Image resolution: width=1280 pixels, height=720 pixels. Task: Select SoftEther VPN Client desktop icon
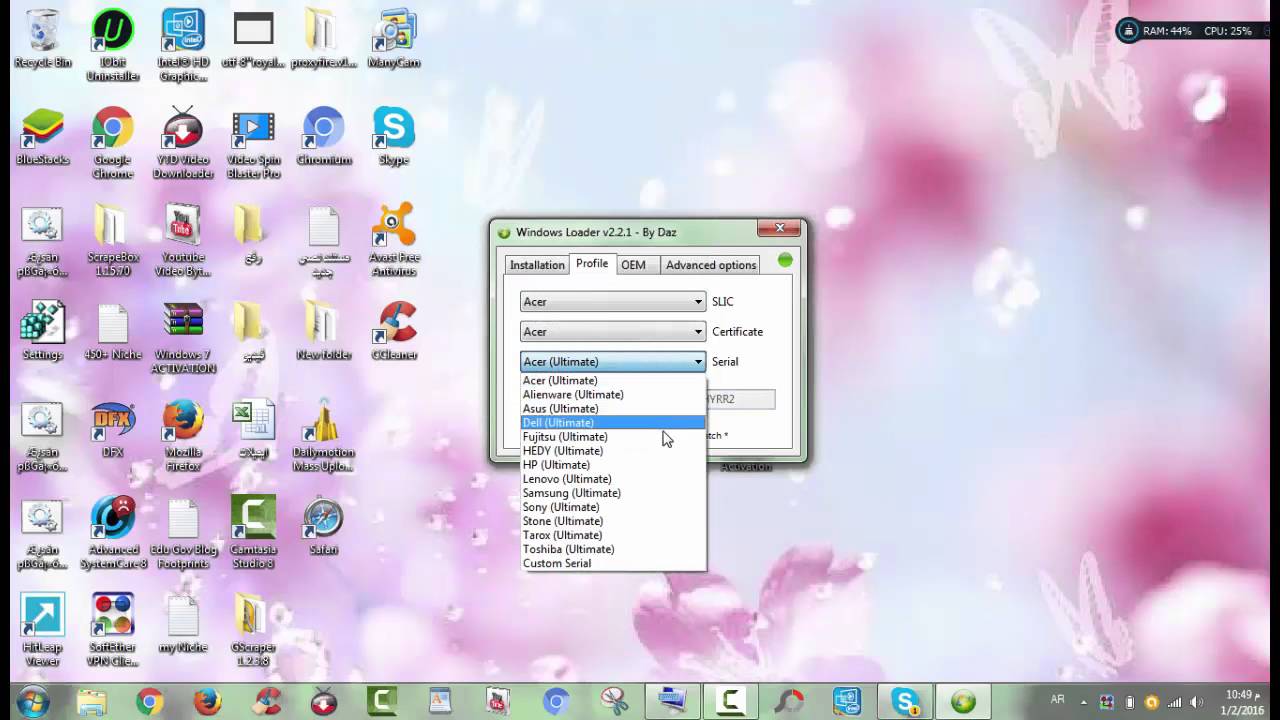(112, 630)
